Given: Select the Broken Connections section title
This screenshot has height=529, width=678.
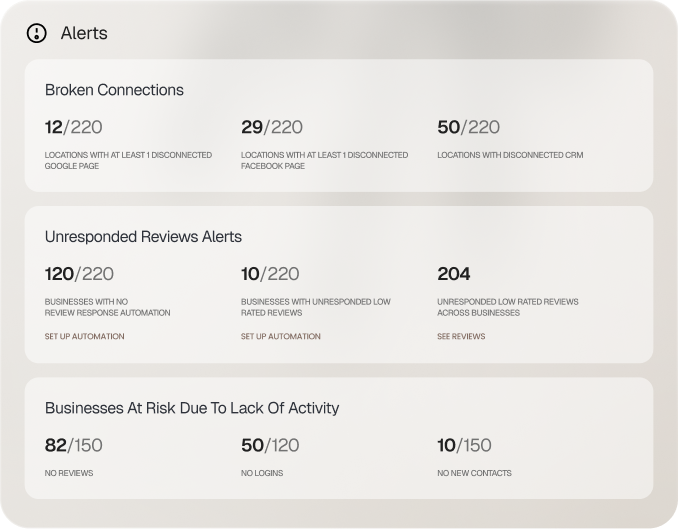Looking at the screenshot, I should pyautogui.click(x=114, y=90).
